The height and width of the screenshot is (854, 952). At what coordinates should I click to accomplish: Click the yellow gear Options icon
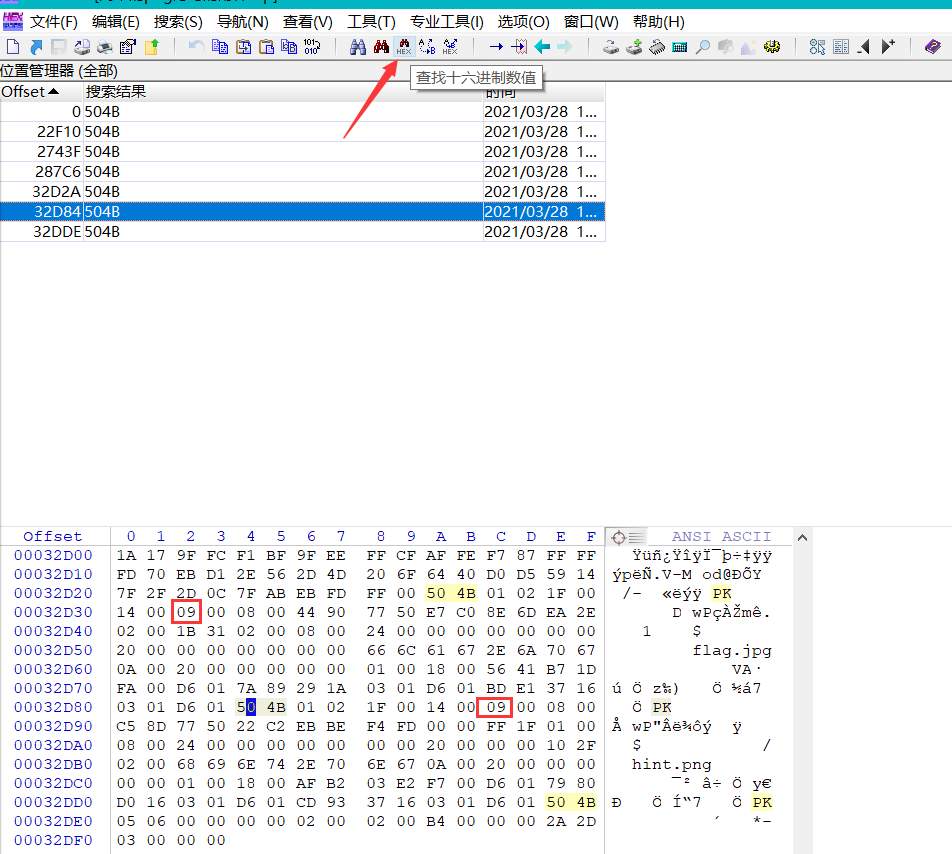772,47
